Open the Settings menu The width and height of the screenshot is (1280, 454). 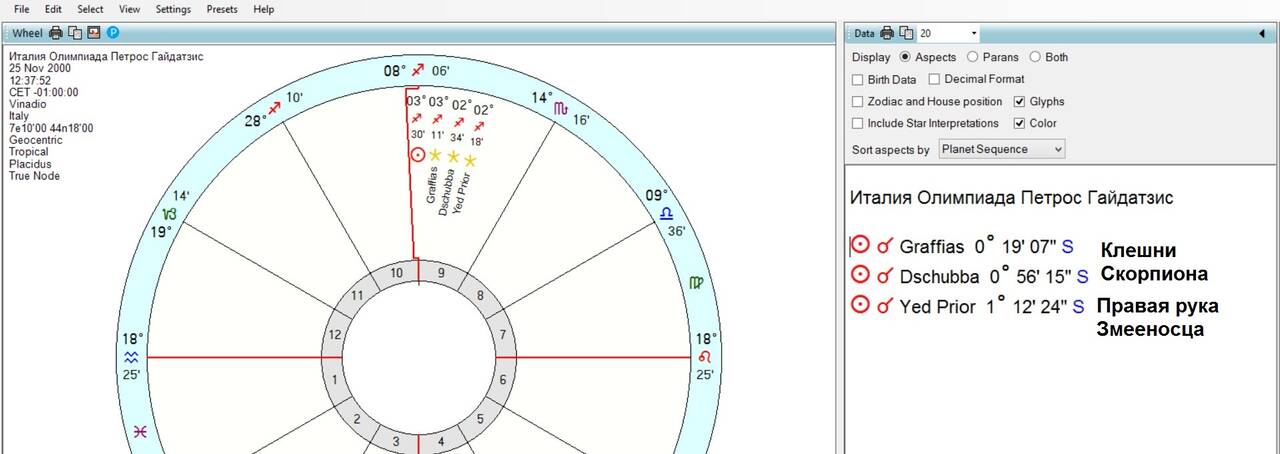173,9
